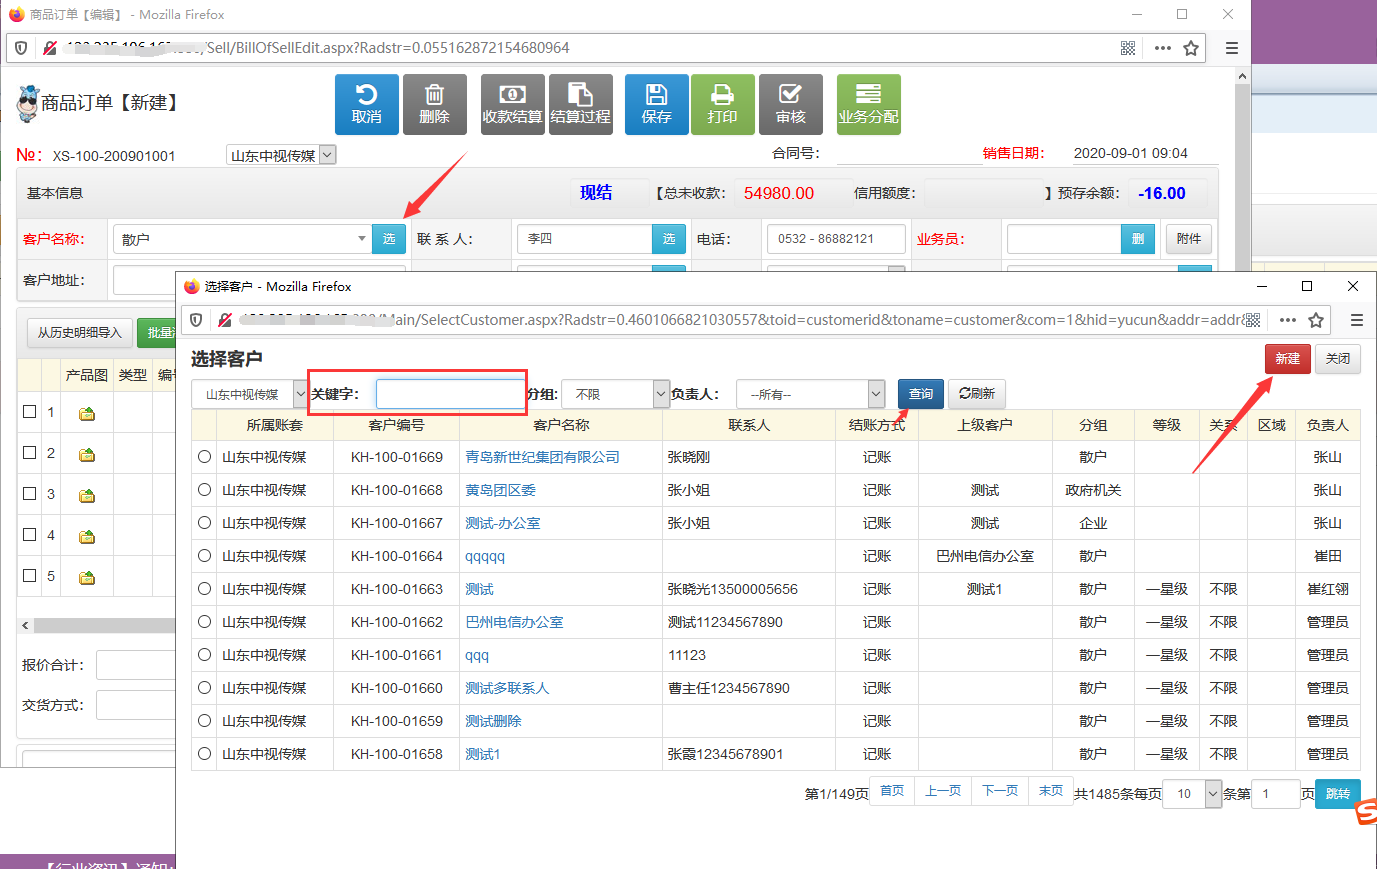Open customer link 巴州电信办公室
Viewport: 1377px width, 869px height.
coord(514,621)
